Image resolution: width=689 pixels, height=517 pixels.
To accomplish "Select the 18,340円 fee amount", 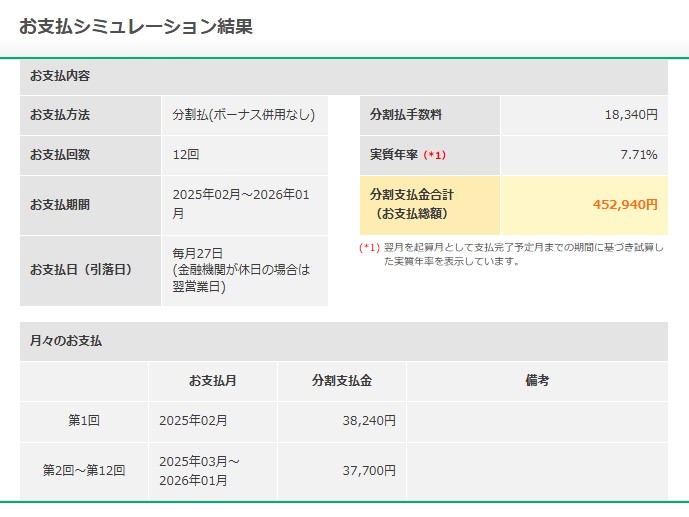I will tap(631, 115).
